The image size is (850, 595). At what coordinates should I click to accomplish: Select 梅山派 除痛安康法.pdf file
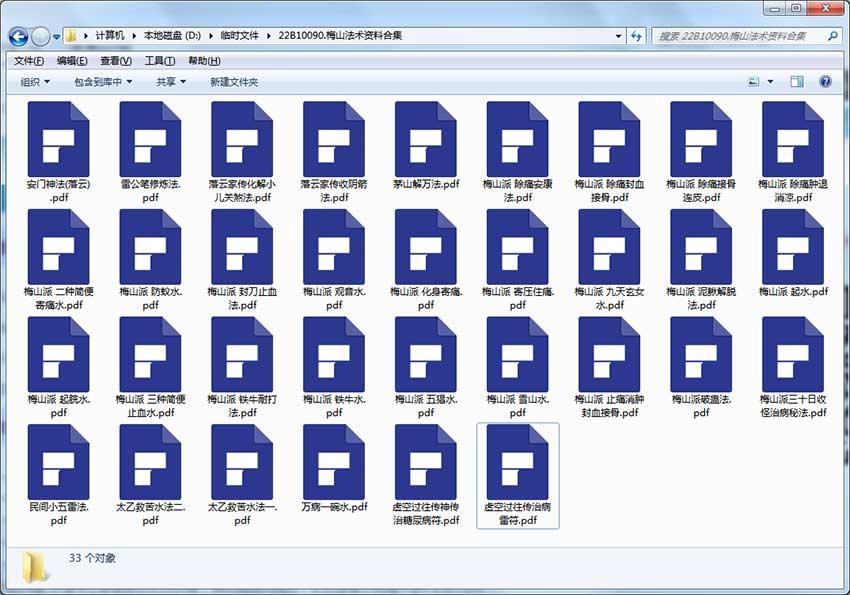click(518, 152)
